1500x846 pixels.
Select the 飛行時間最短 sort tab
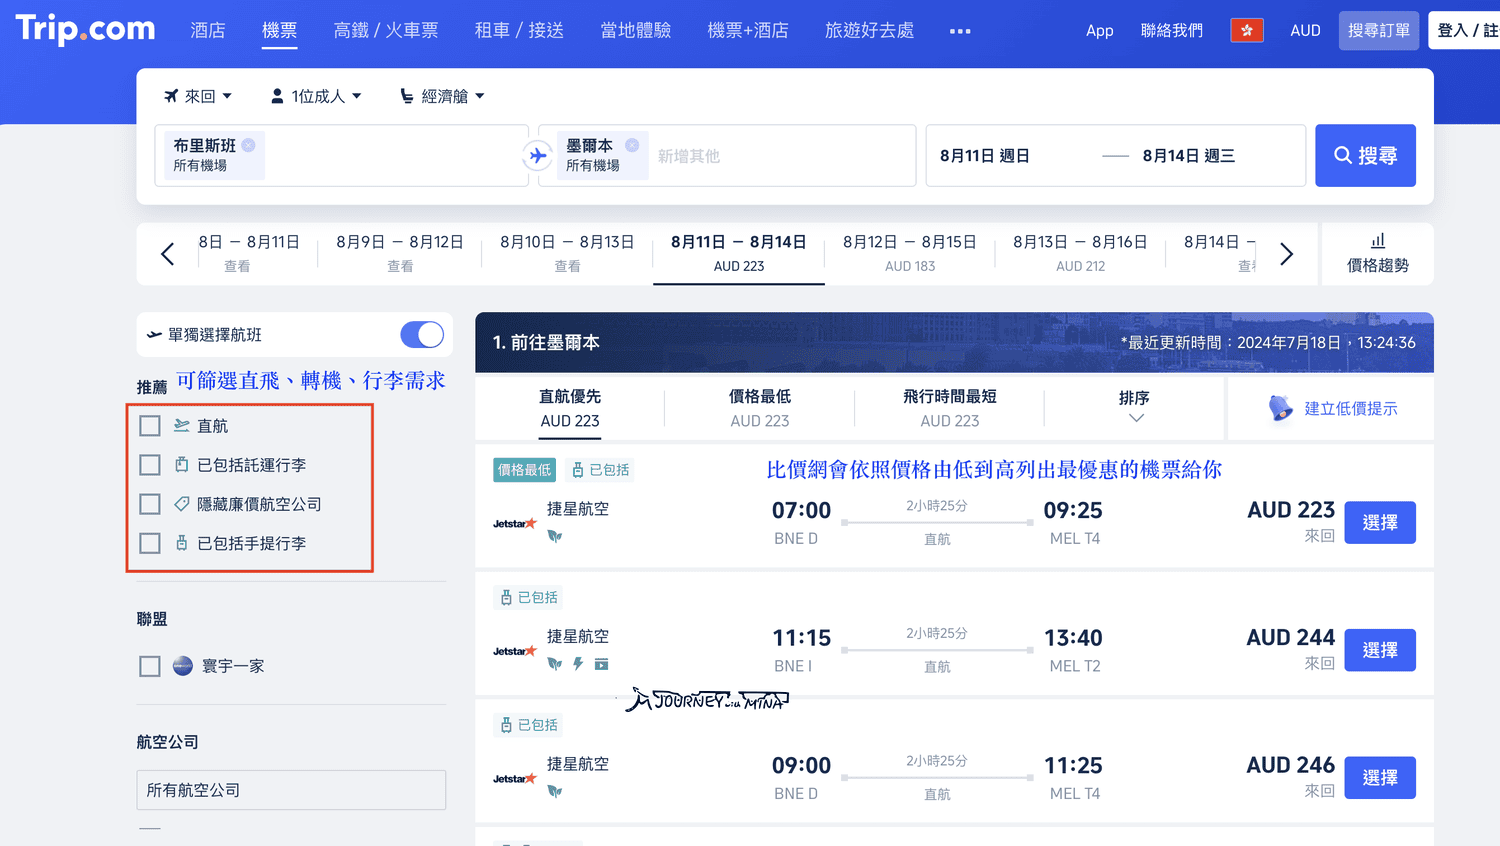[x=950, y=408]
